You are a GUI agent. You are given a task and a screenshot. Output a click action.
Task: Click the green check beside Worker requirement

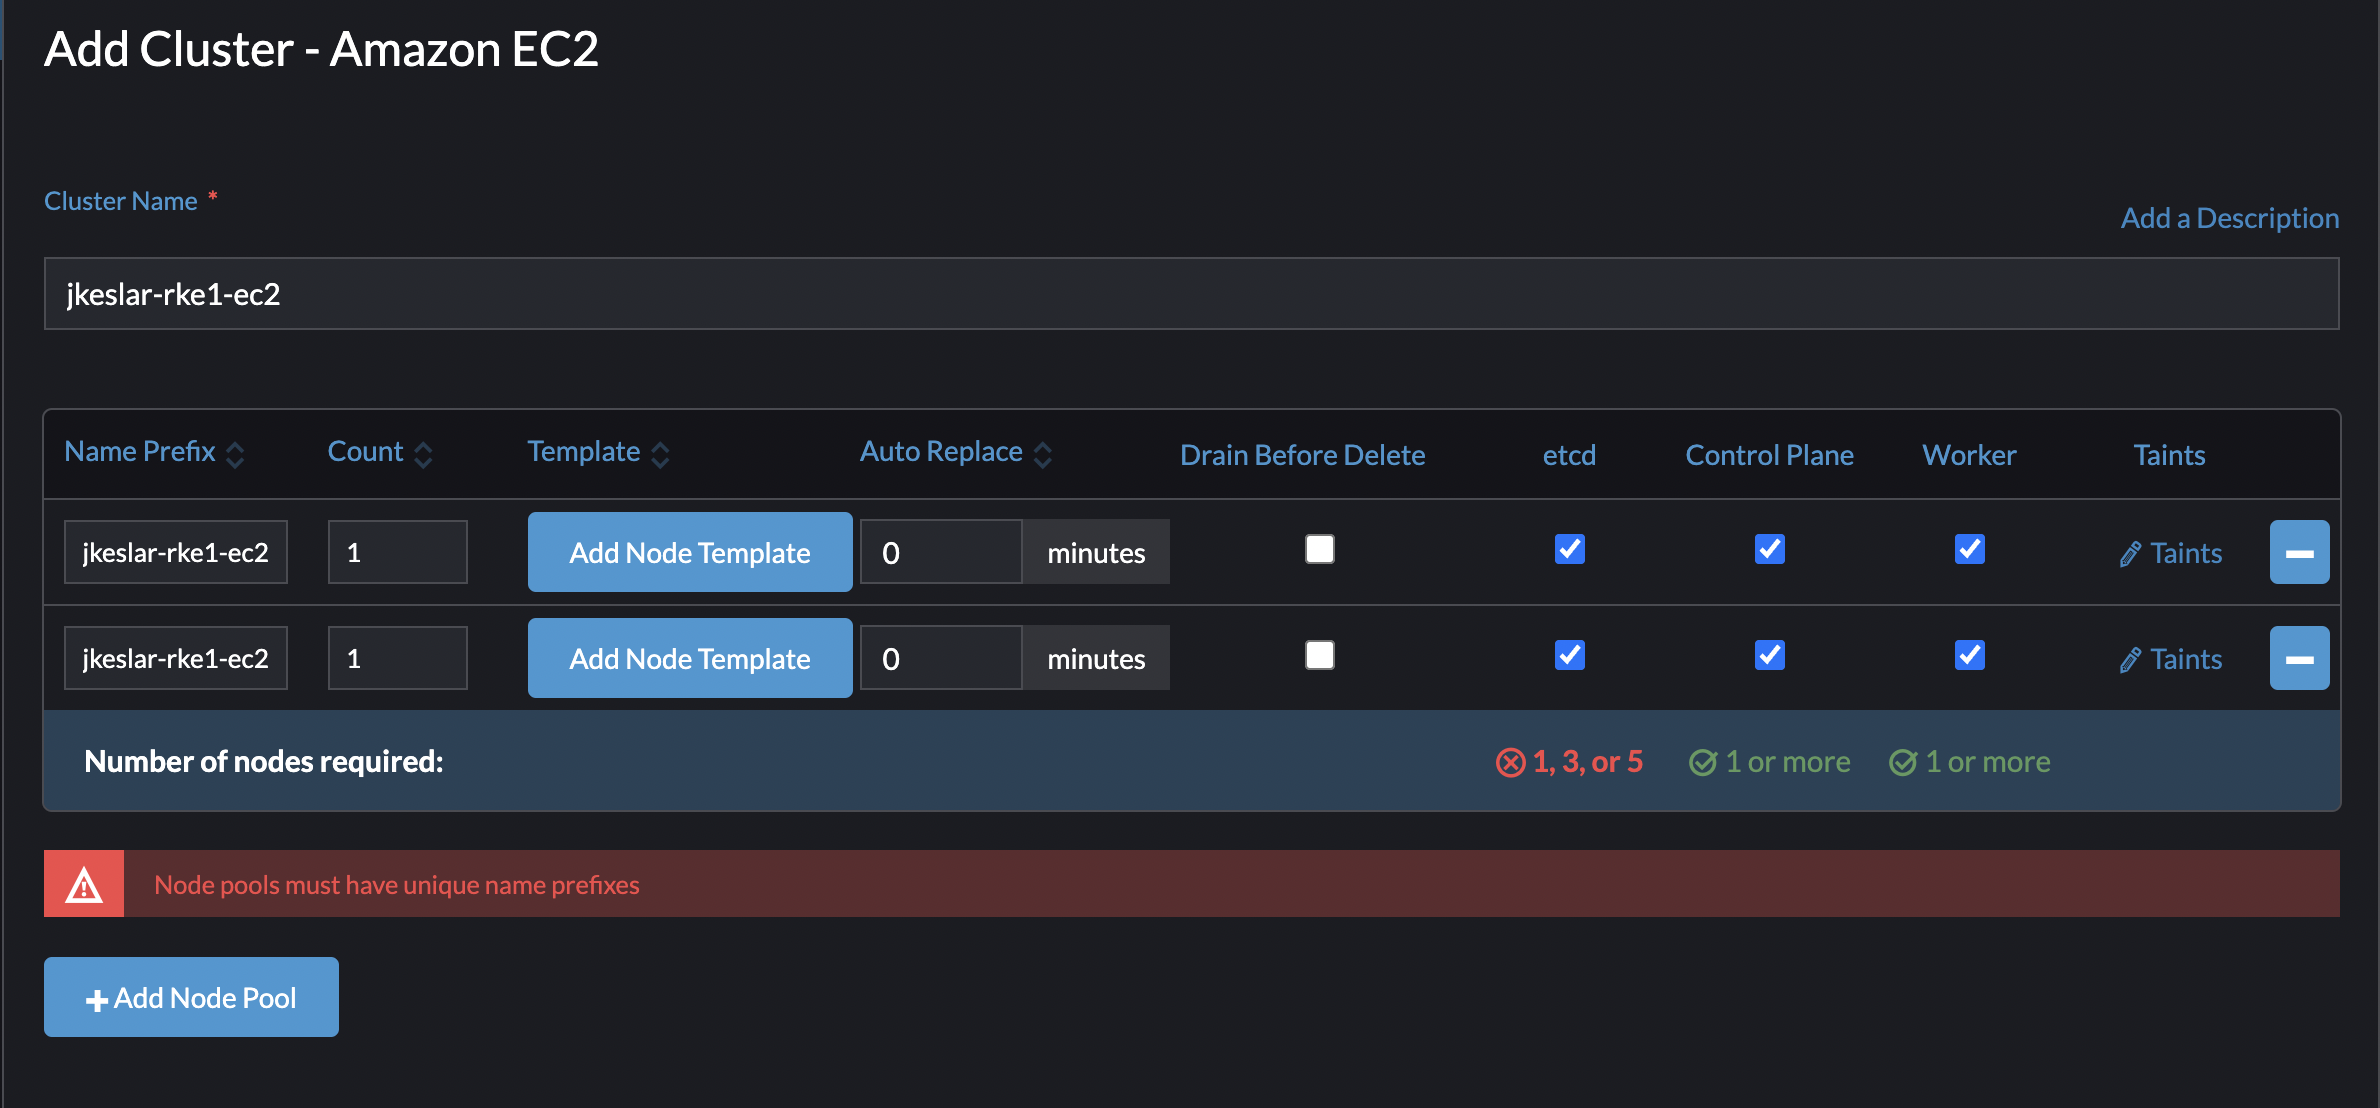(1905, 761)
